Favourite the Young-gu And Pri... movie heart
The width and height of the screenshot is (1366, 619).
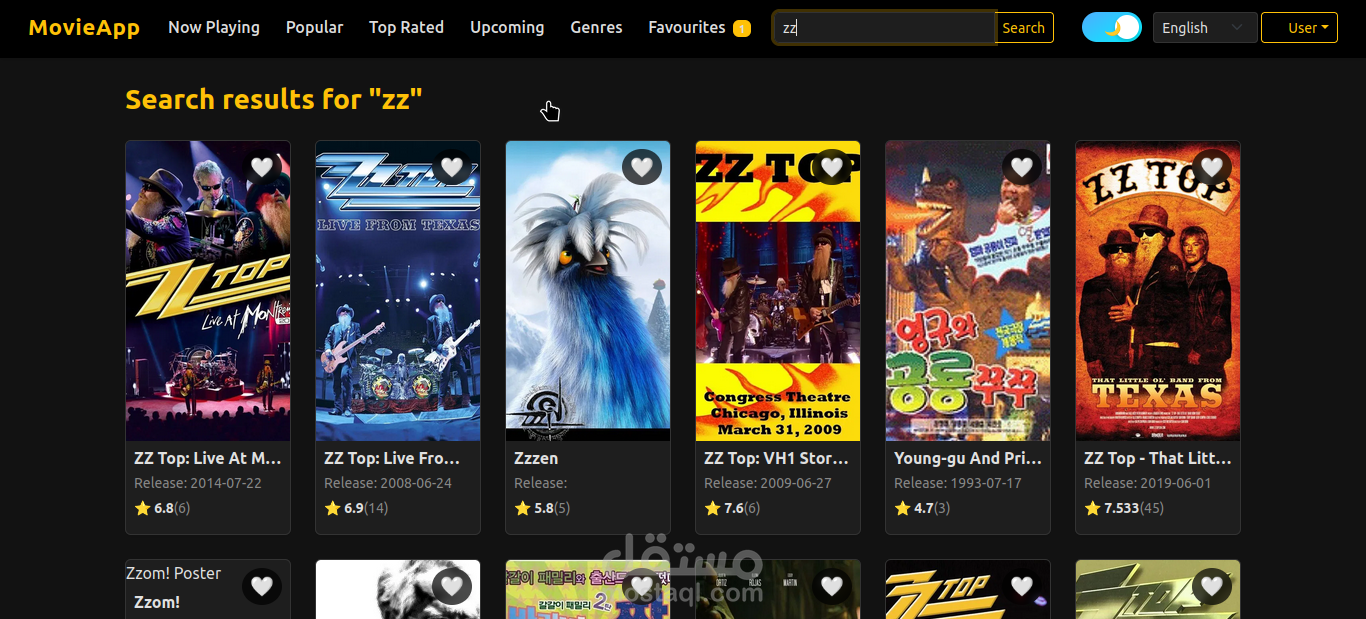pyautogui.click(x=1022, y=167)
